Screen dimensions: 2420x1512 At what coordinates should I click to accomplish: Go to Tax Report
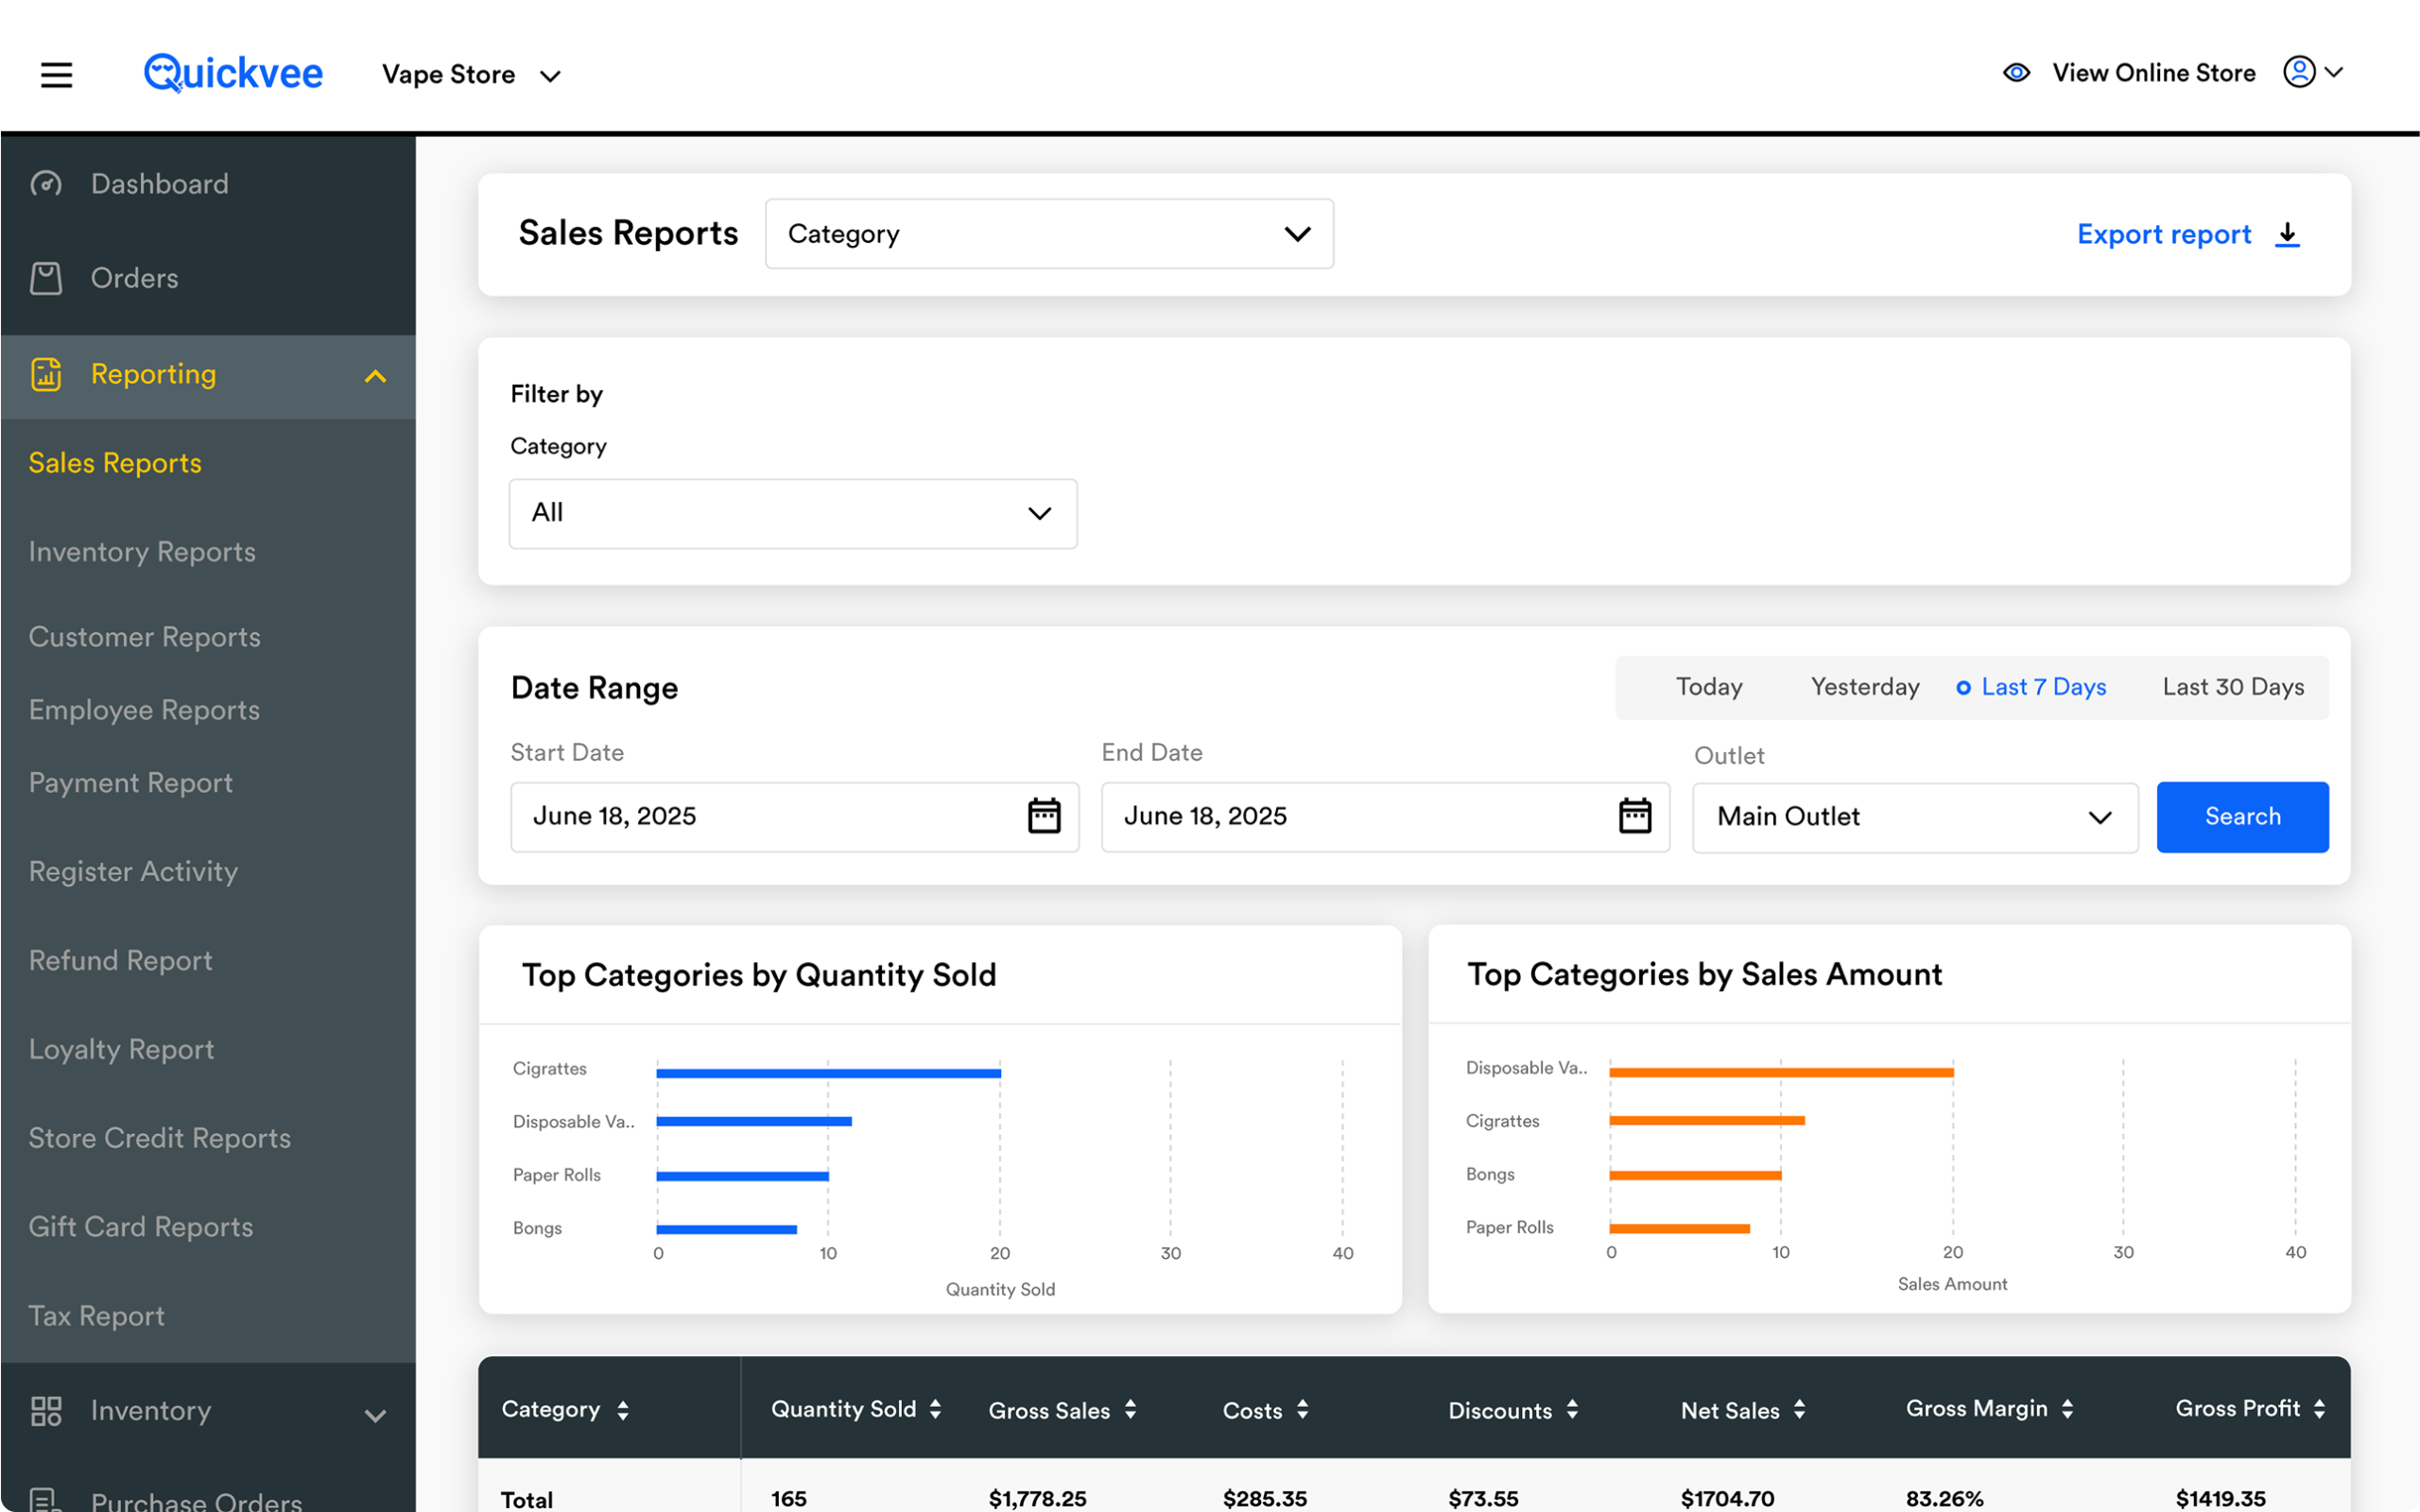[x=97, y=1316]
